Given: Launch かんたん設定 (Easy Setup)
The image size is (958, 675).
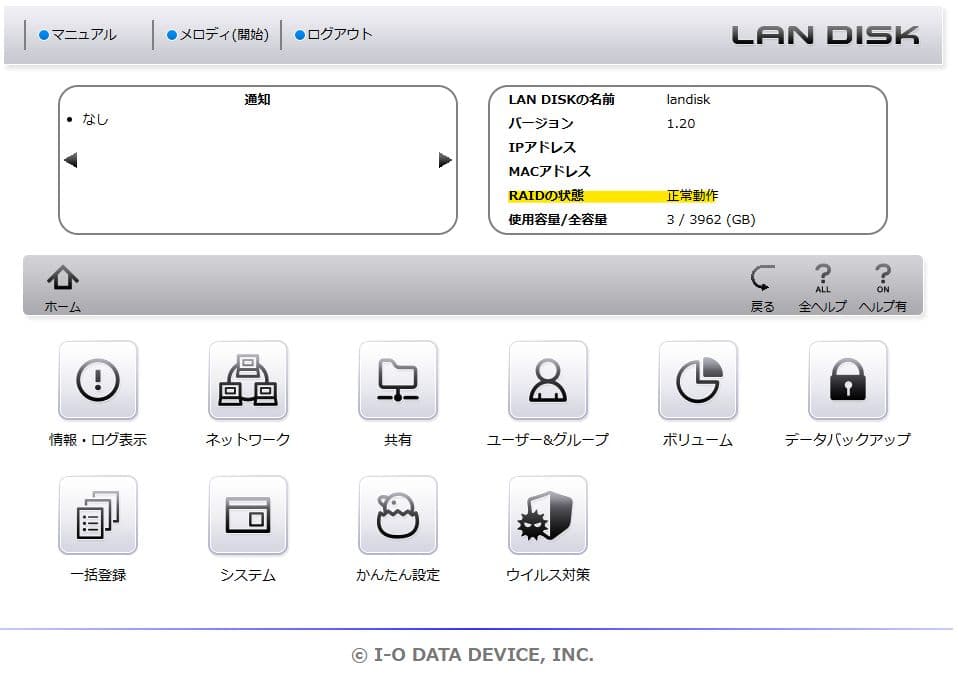Looking at the screenshot, I should tap(397, 517).
